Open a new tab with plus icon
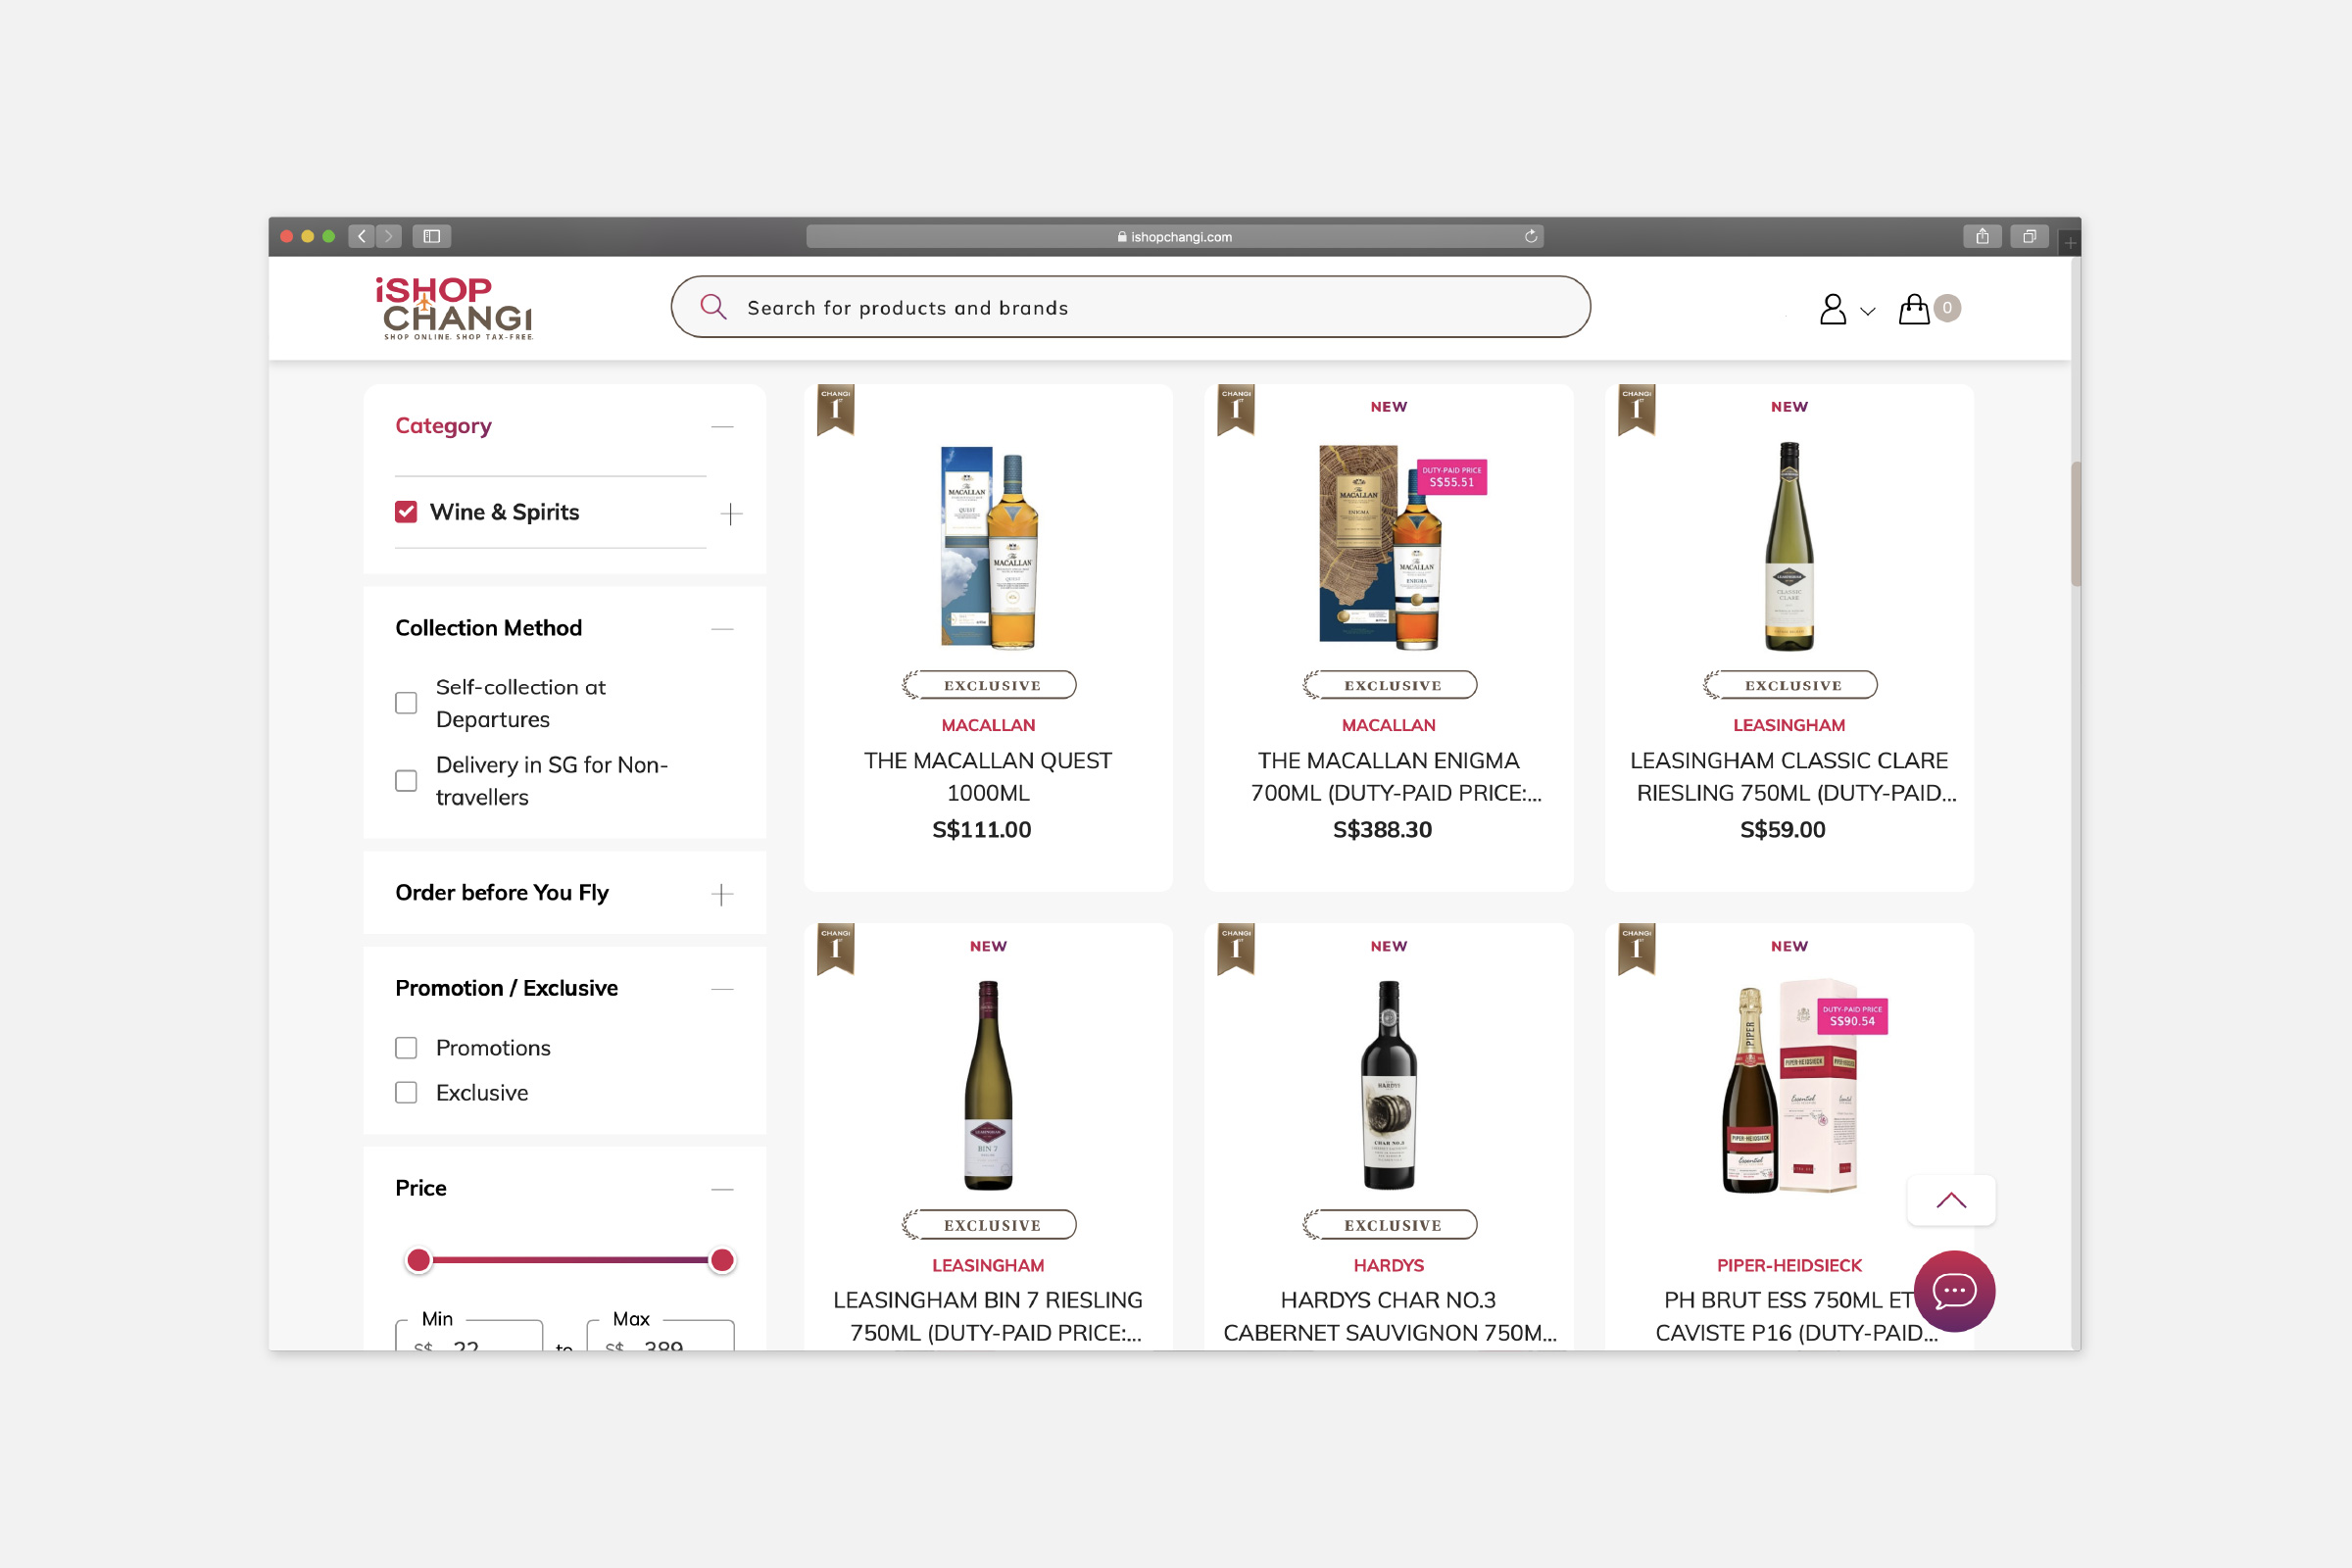Image resolution: width=2352 pixels, height=1568 pixels. (x=2070, y=241)
